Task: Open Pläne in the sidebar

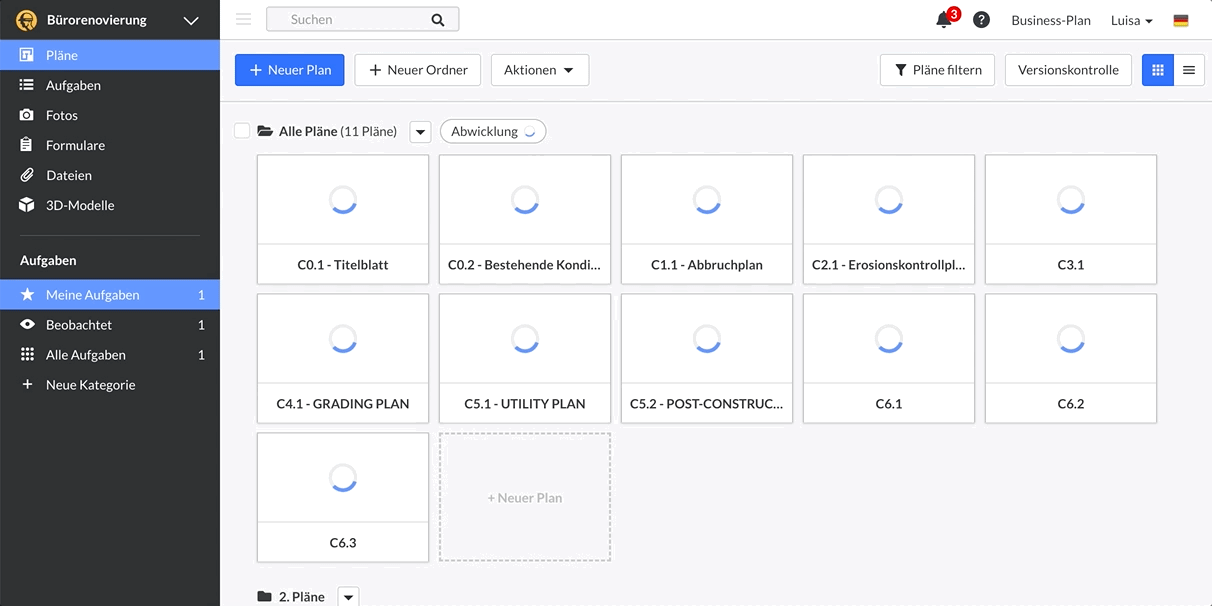Action: click(110, 55)
